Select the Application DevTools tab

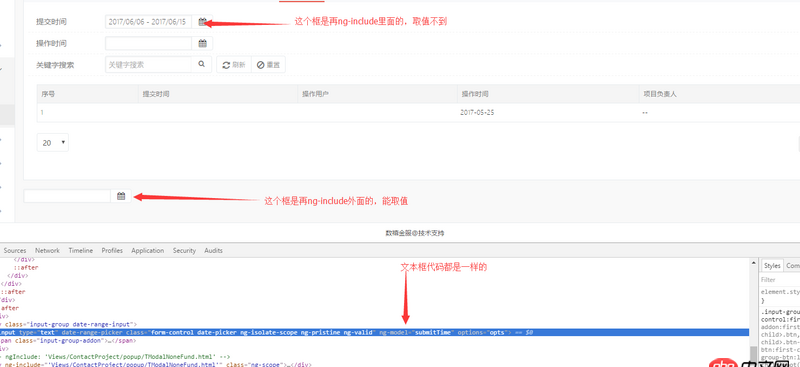[x=147, y=251]
